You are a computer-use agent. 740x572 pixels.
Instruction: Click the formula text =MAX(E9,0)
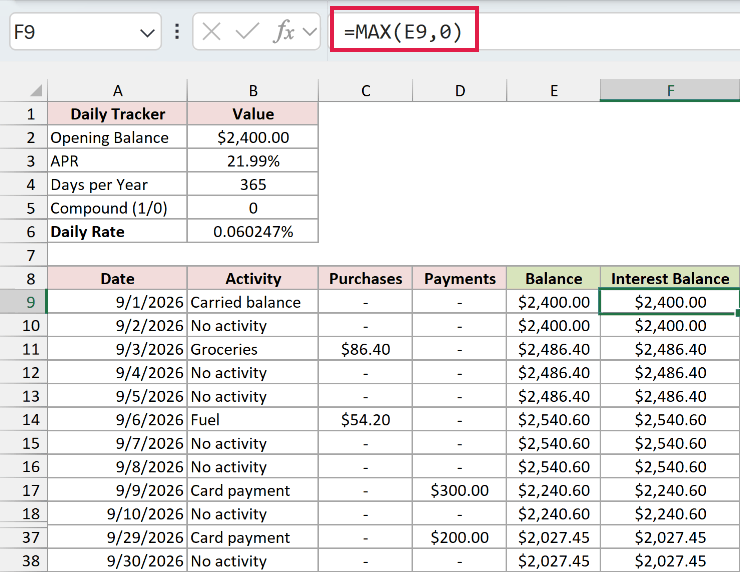point(404,32)
